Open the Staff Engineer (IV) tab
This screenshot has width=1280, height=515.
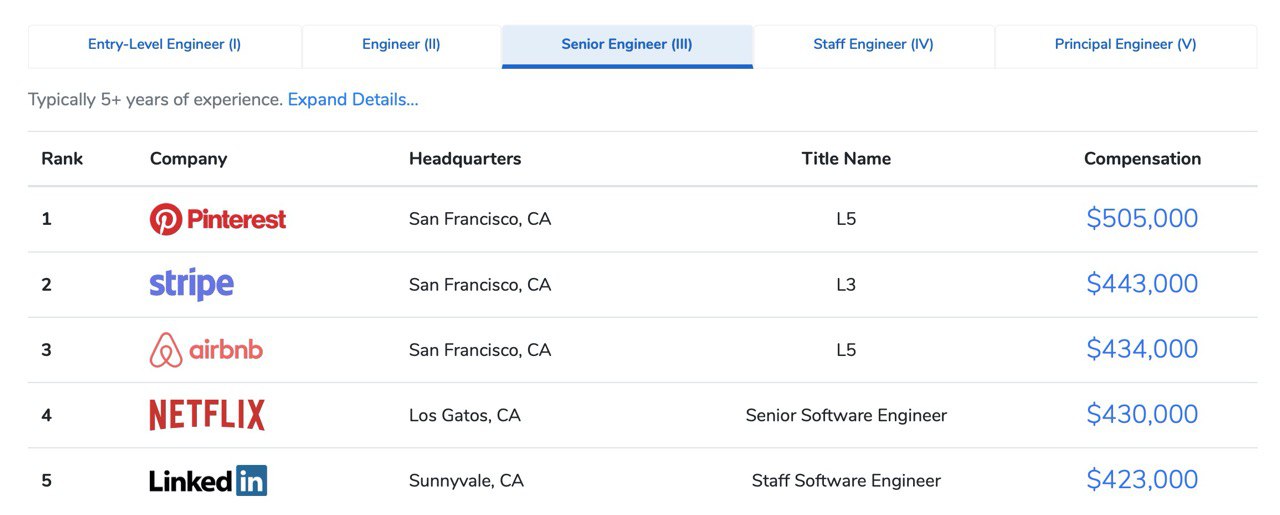click(874, 45)
